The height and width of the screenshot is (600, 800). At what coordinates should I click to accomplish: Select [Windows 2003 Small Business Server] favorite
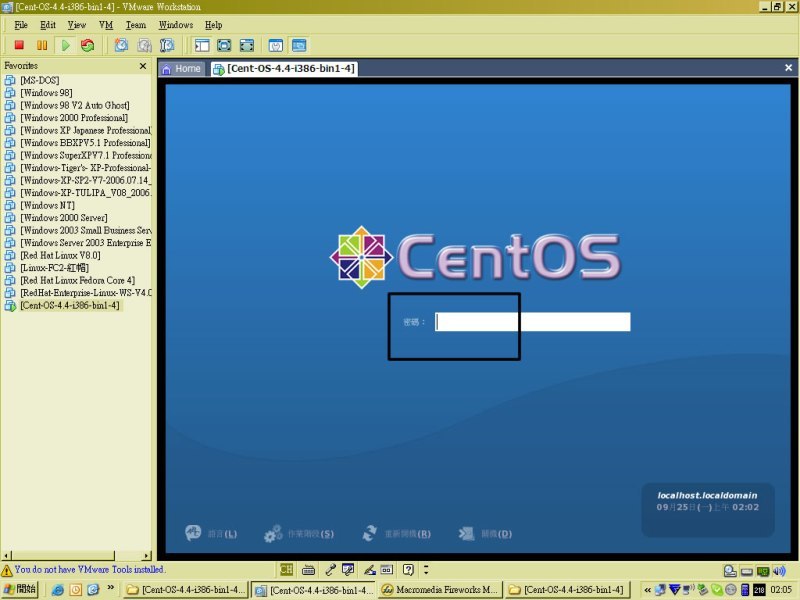coord(86,230)
